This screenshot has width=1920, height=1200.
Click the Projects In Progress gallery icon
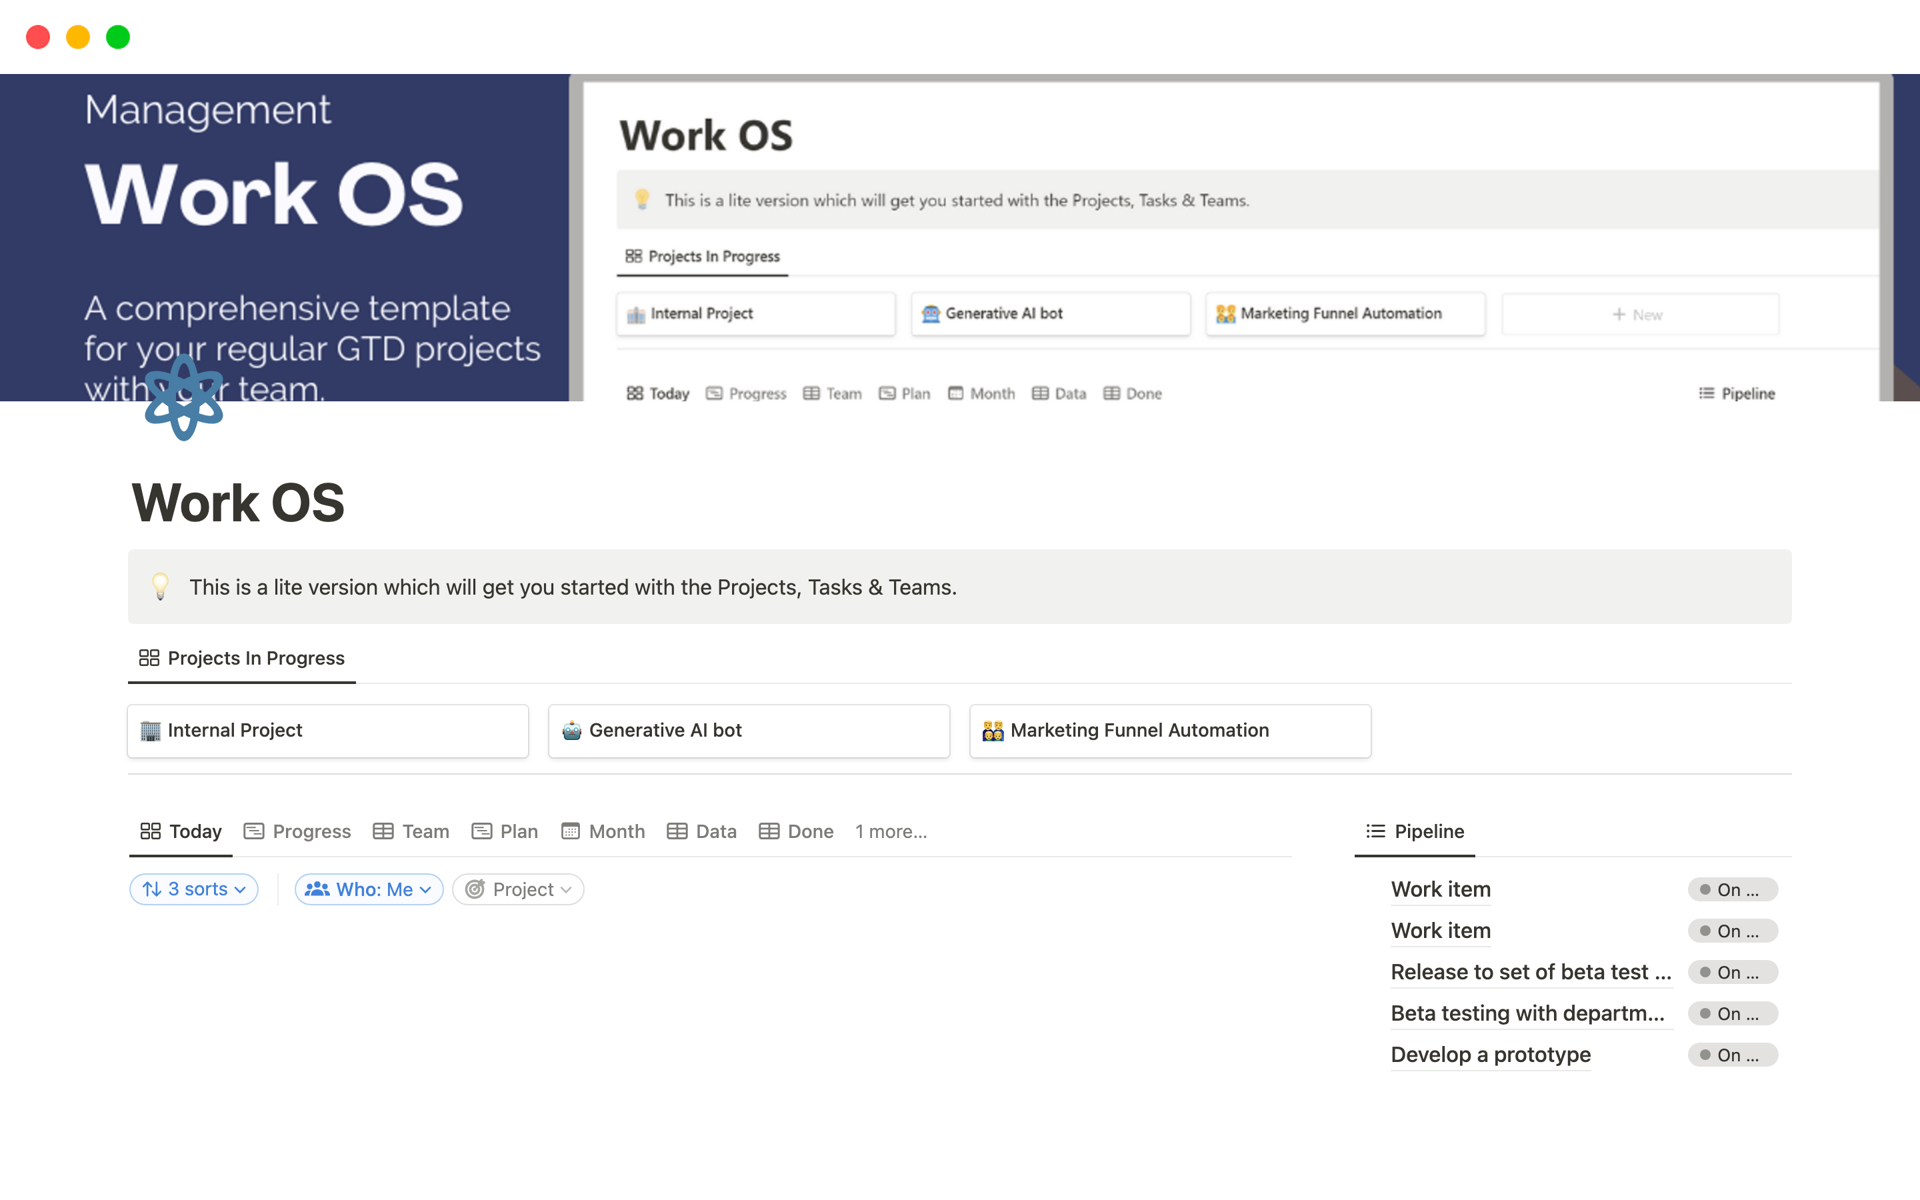point(149,658)
